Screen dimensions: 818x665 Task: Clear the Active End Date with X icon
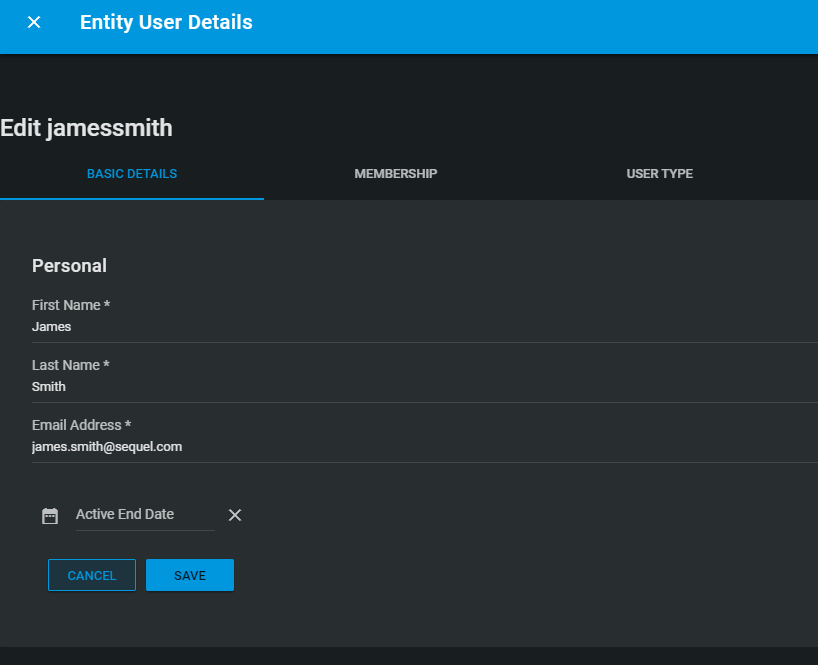(235, 515)
